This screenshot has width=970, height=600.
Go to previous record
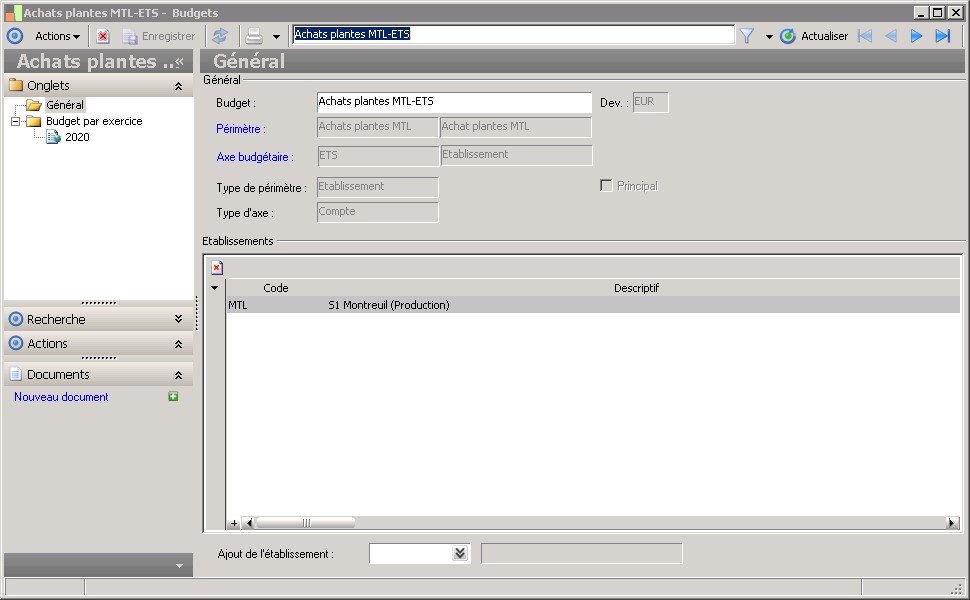tap(891, 36)
